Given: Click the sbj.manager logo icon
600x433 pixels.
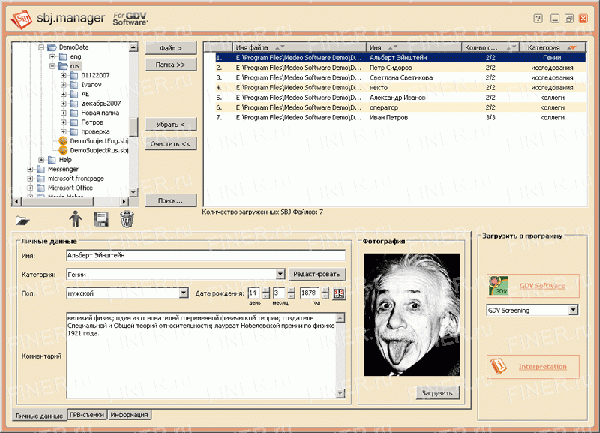Looking at the screenshot, I should tap(21, 19).
